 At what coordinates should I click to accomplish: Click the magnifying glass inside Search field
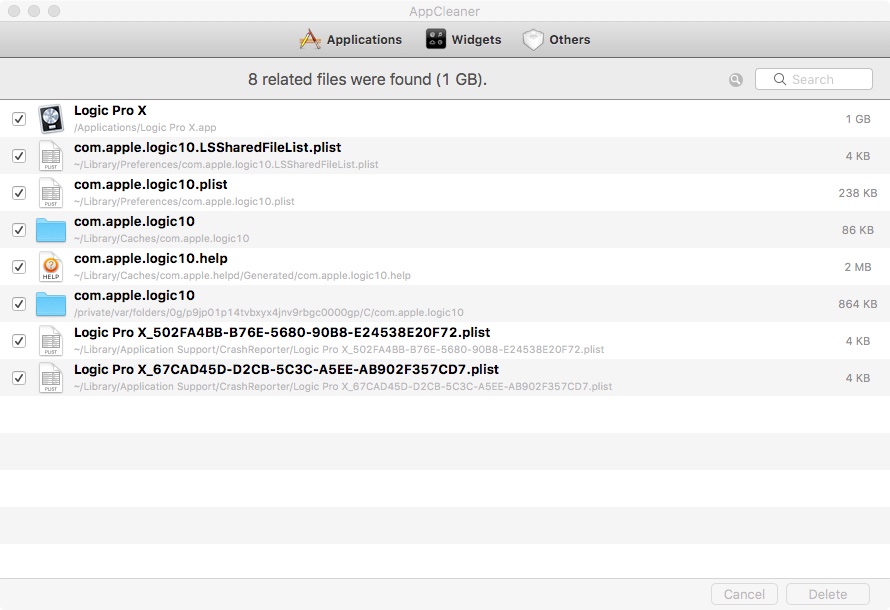(x=780, y=79)
